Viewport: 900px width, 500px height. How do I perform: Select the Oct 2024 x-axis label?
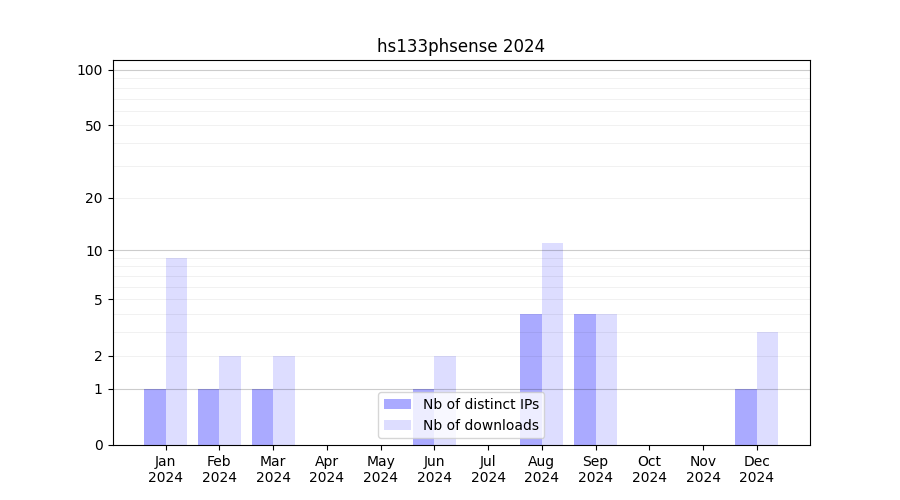[x=649, y=469]
